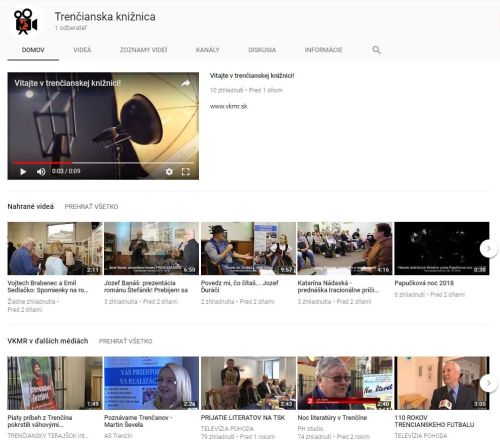Click the Vitajte v trenčianskej knižnici! title link
Viewport: 500px width, 440px height.
[252, 76]
